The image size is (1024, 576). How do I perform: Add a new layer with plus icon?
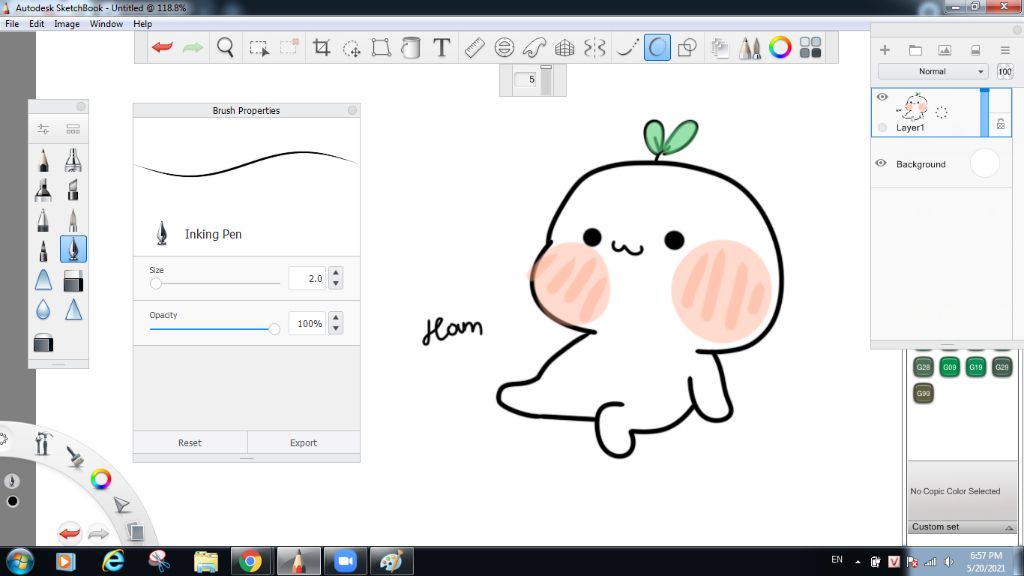click(885, 50)
